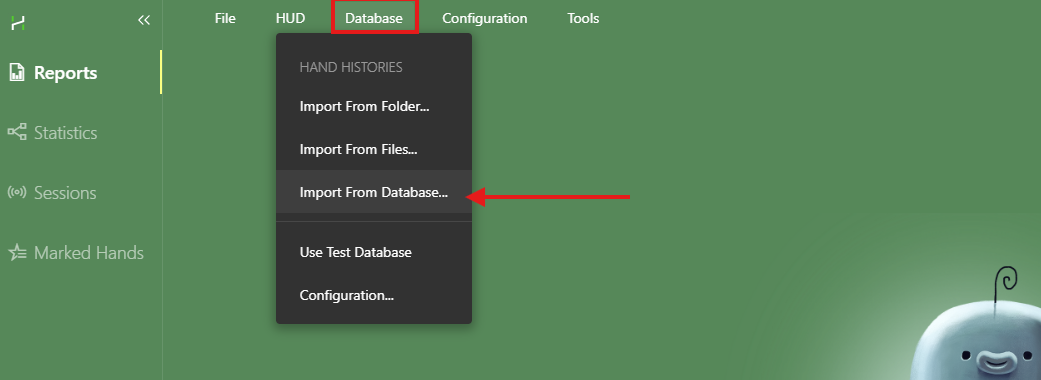1041x380 pixels.
Task: Open the Configuration menu in menu bar
Action: click(x=485, y=19)
